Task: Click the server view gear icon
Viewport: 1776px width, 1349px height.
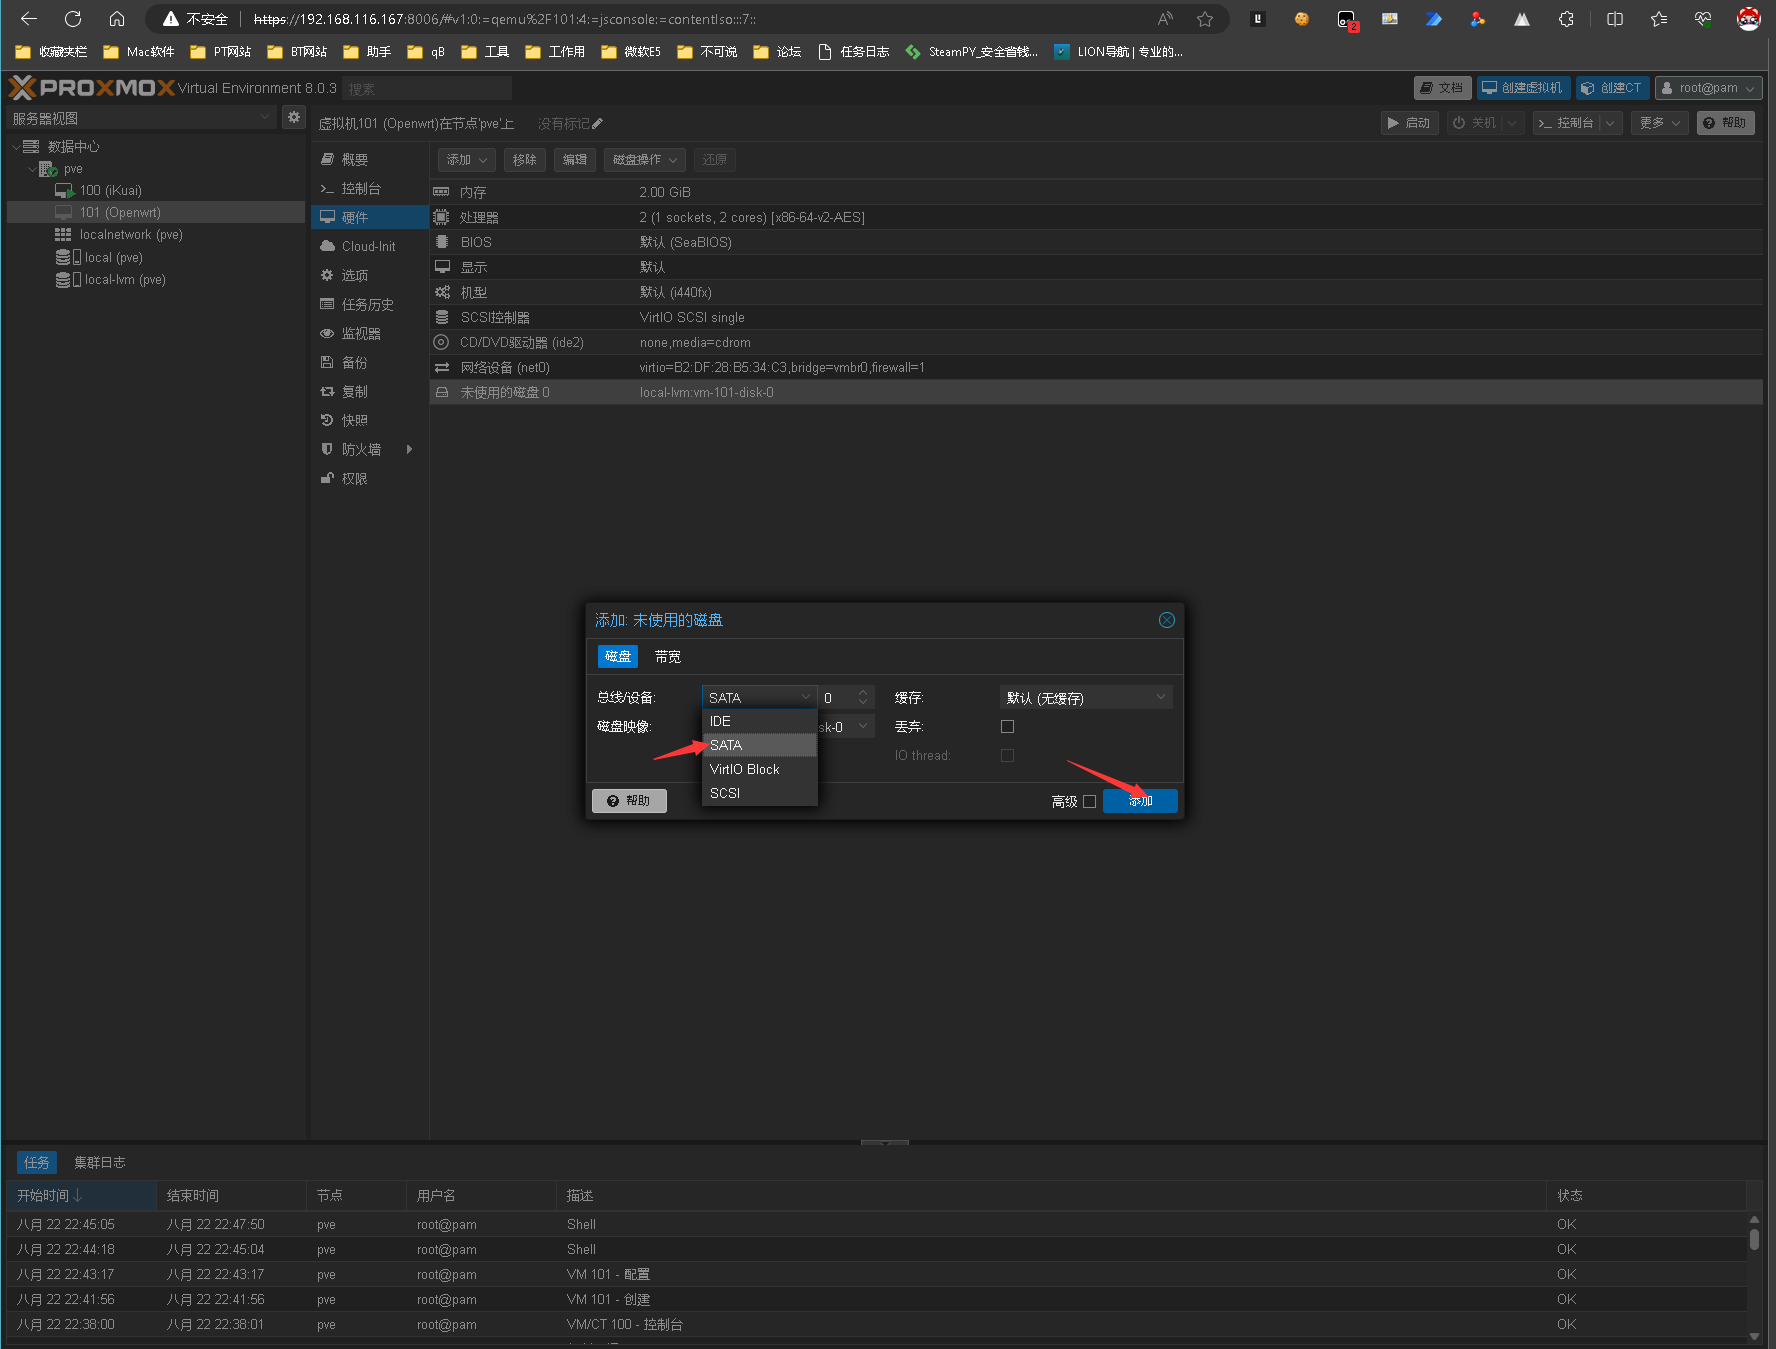Action: tap(293, 118)
